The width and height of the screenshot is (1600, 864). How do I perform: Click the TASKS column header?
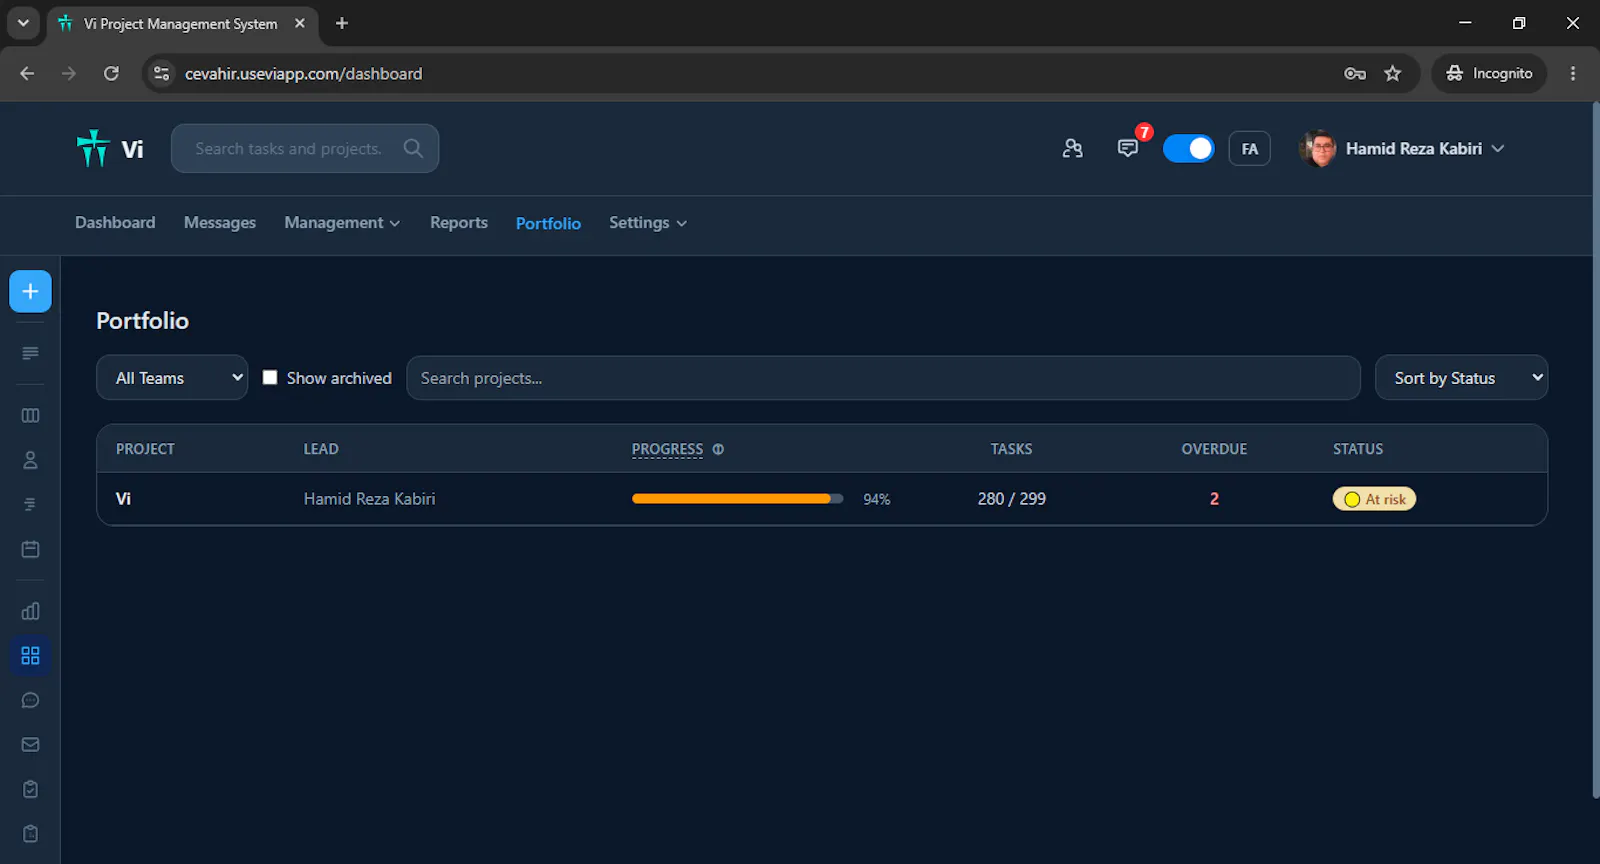[x=1011, y=449]
